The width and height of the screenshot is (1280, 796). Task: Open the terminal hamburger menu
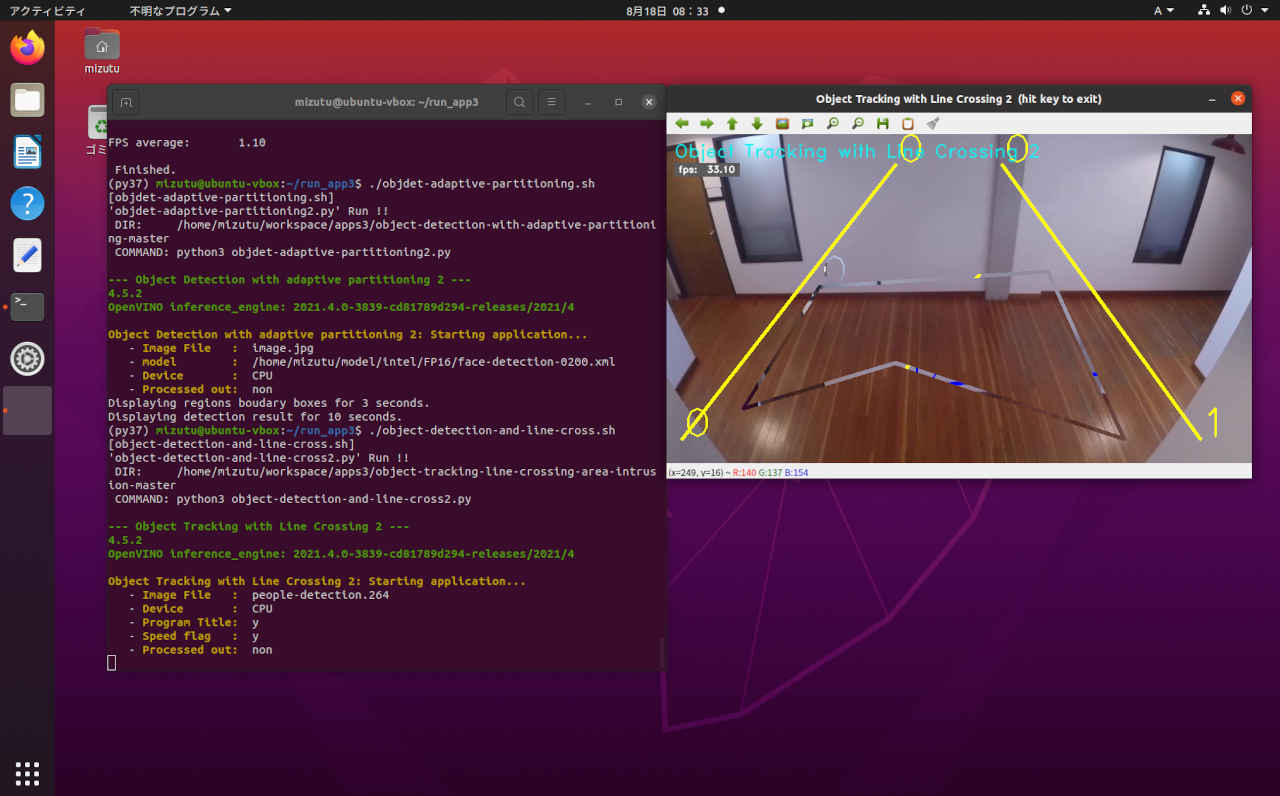[551, 102]
